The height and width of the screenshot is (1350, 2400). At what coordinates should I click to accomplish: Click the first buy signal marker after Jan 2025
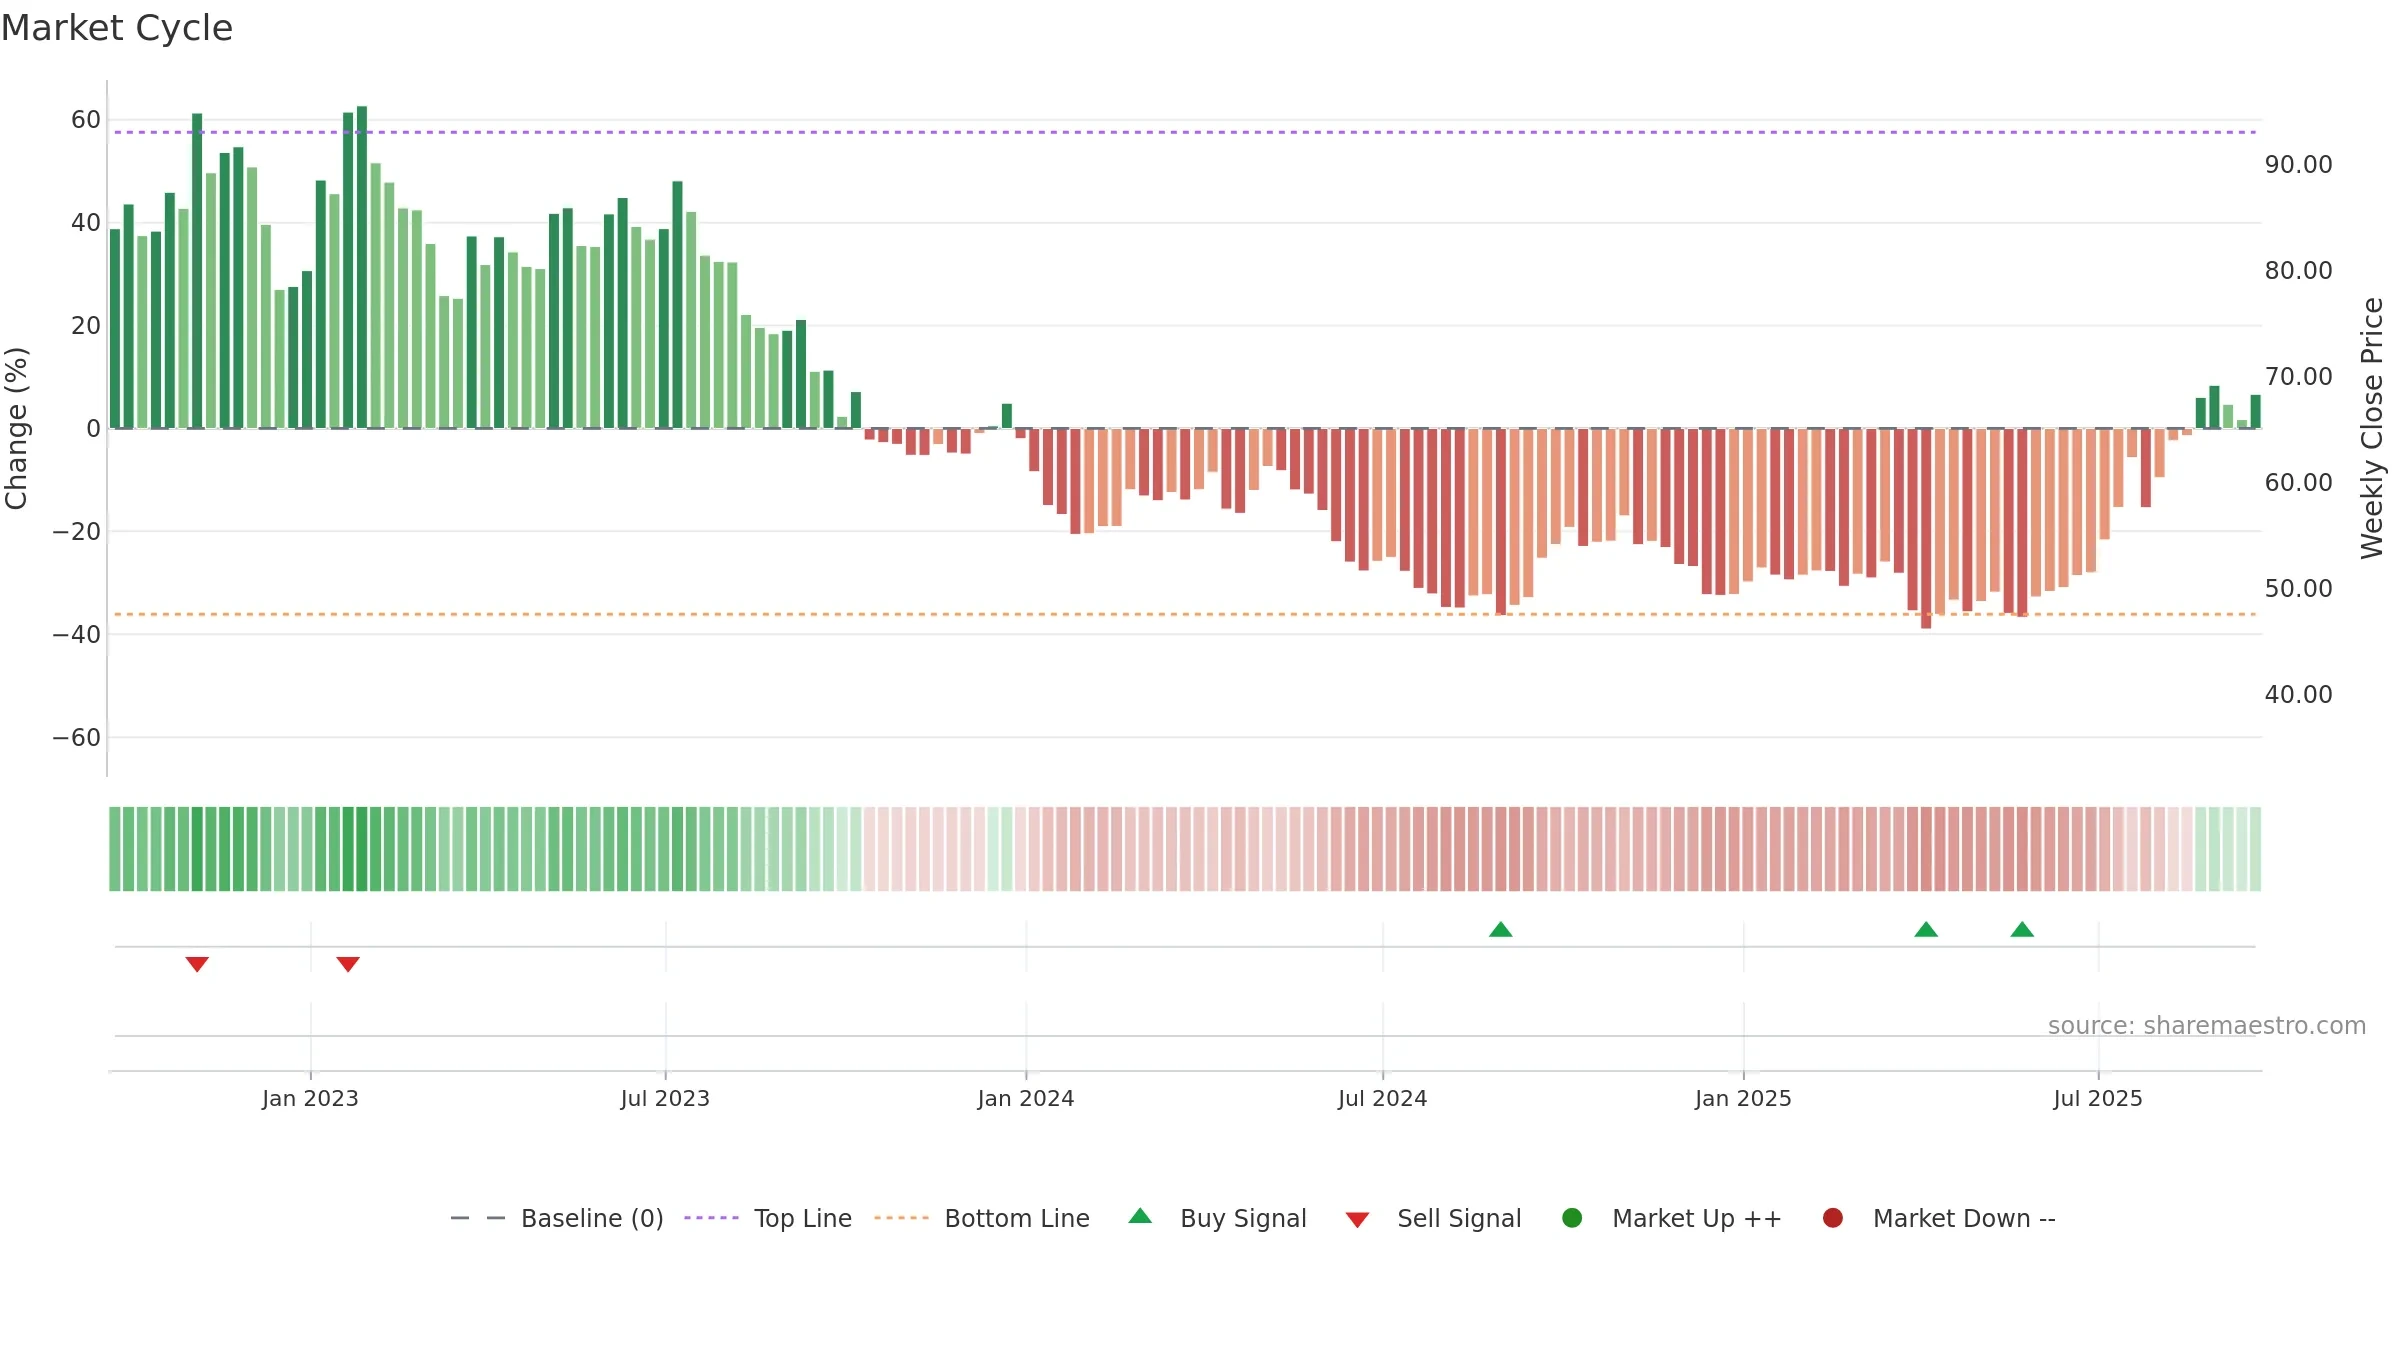1926,929
